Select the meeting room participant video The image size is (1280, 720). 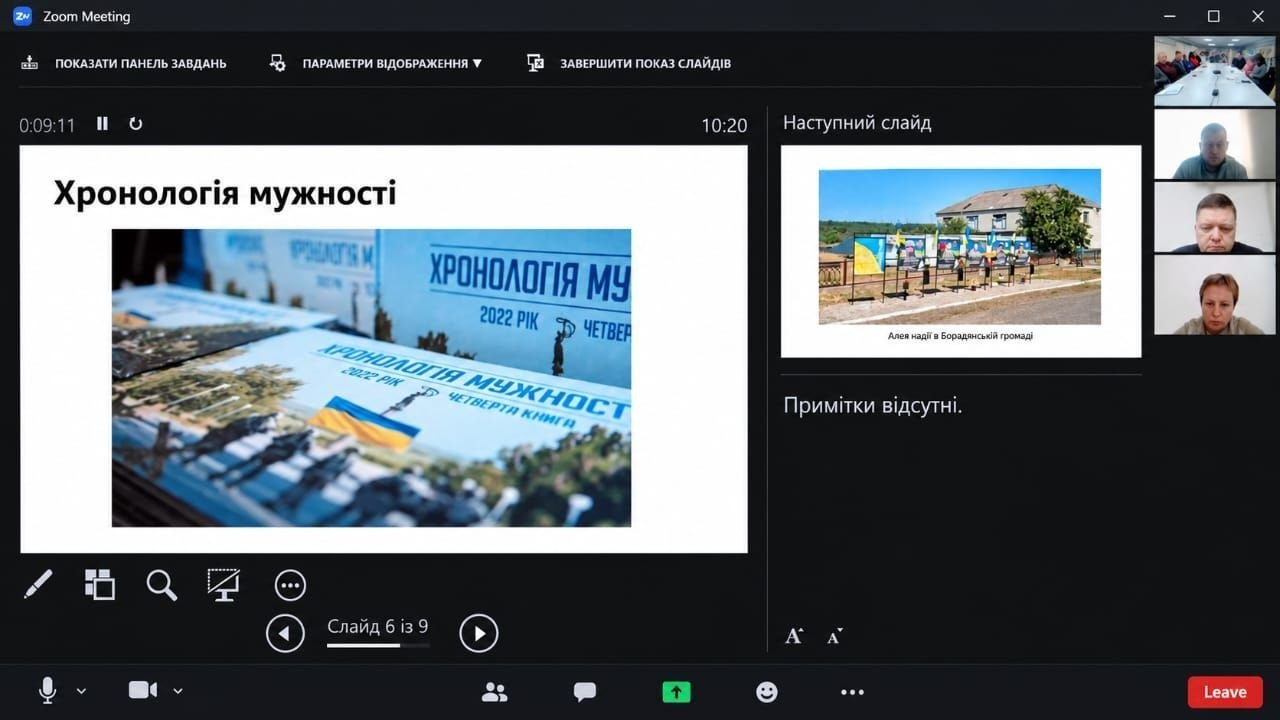click(x=1215, y=71)
